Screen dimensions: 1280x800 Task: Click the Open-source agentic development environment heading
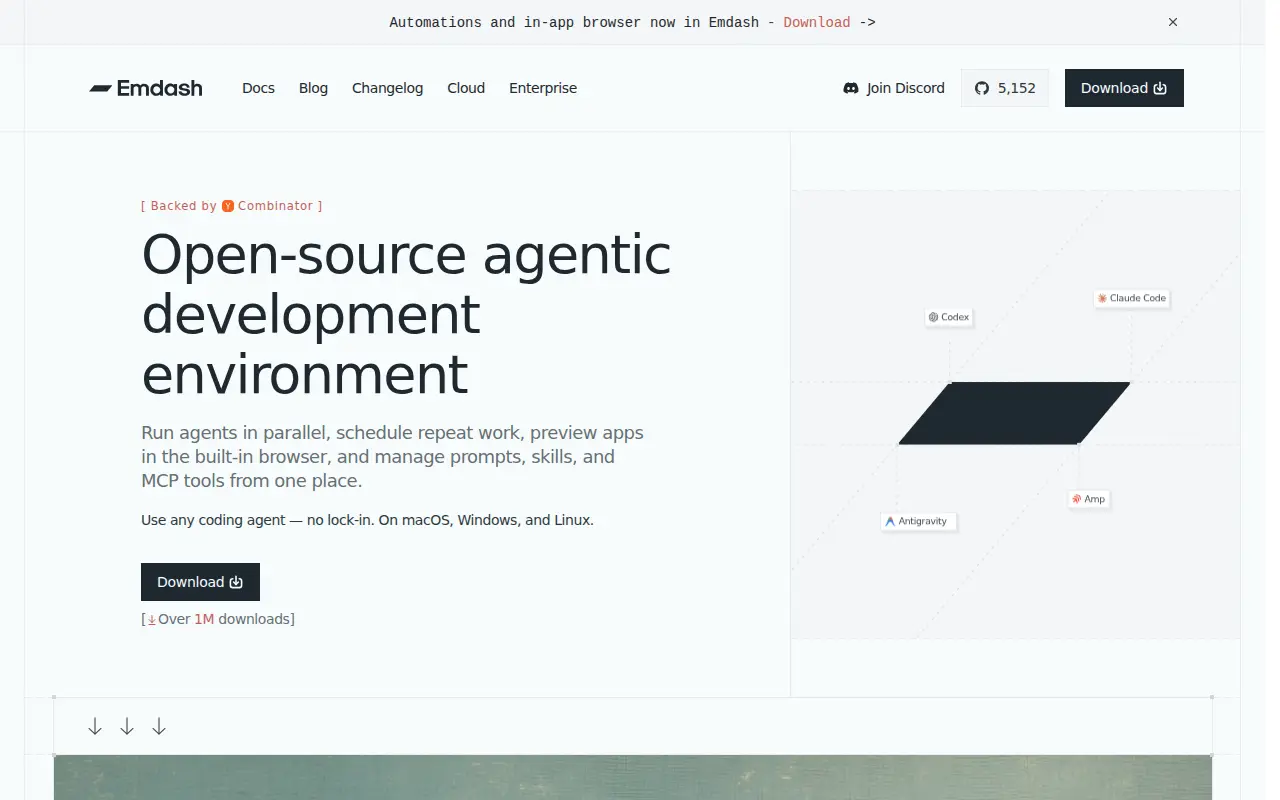(x=407, y=314)
